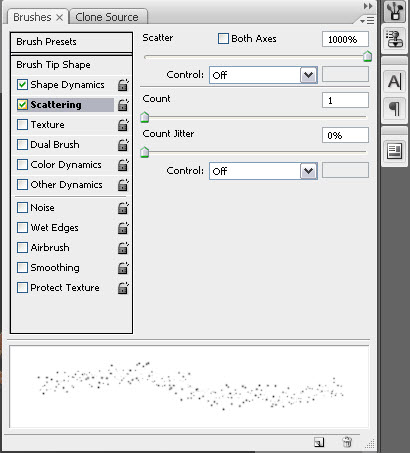Viewport: 410px width, 453px height.
Task: Toggle lock icon for Texture
Action: pyautogui.click(x=123, y=125)
